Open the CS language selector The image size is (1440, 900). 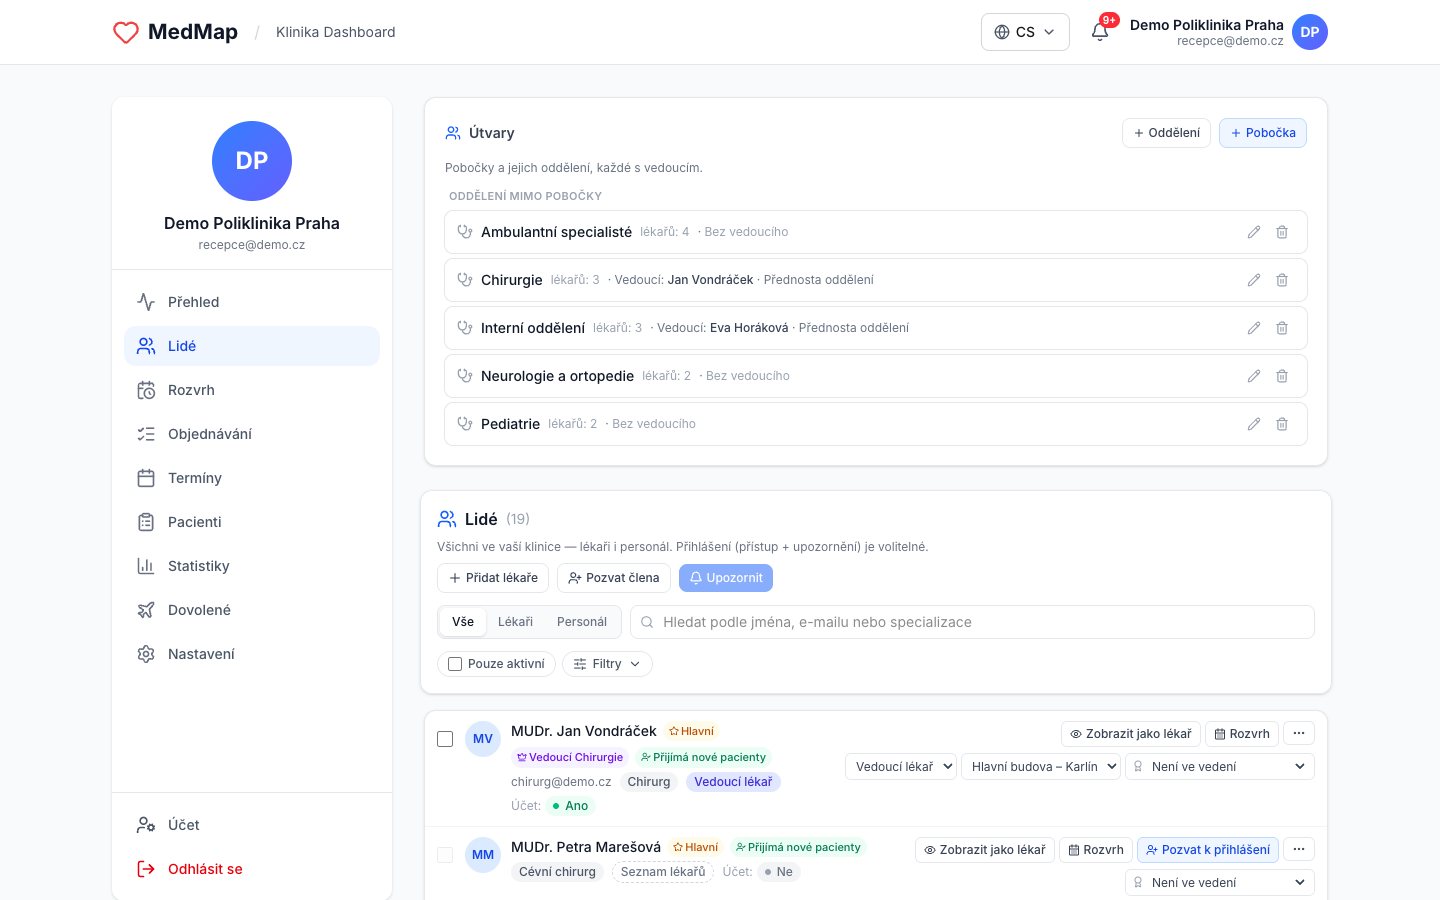click(x=1025, y=32)
